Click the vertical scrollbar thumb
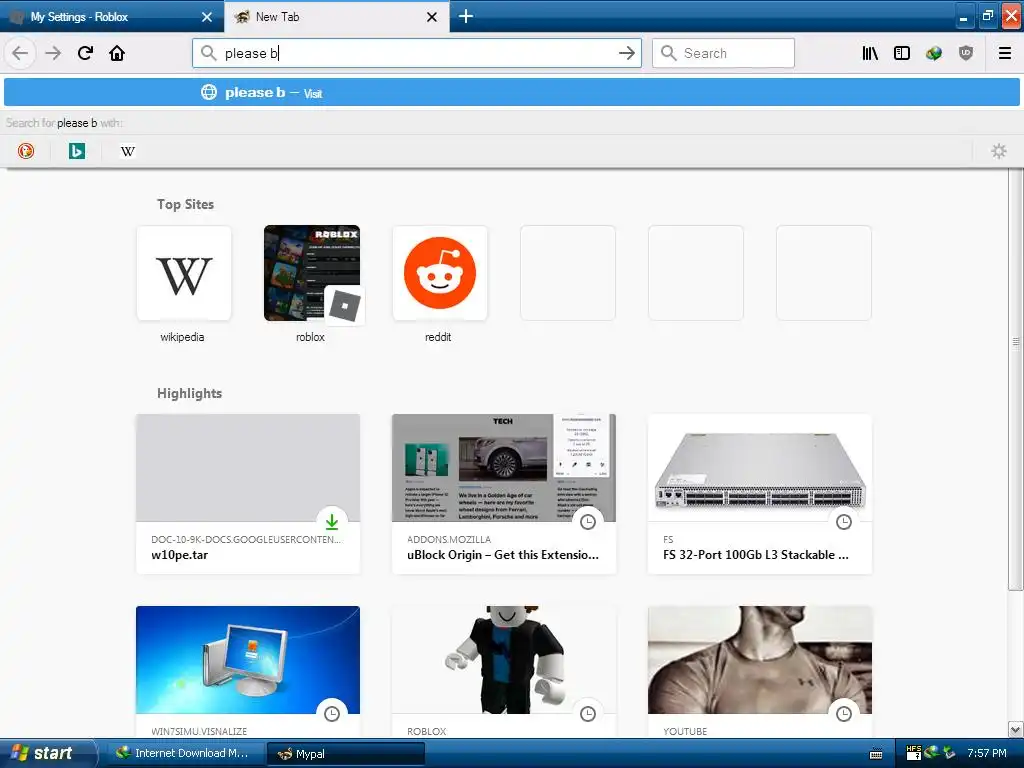 (x=1016, y=379)
